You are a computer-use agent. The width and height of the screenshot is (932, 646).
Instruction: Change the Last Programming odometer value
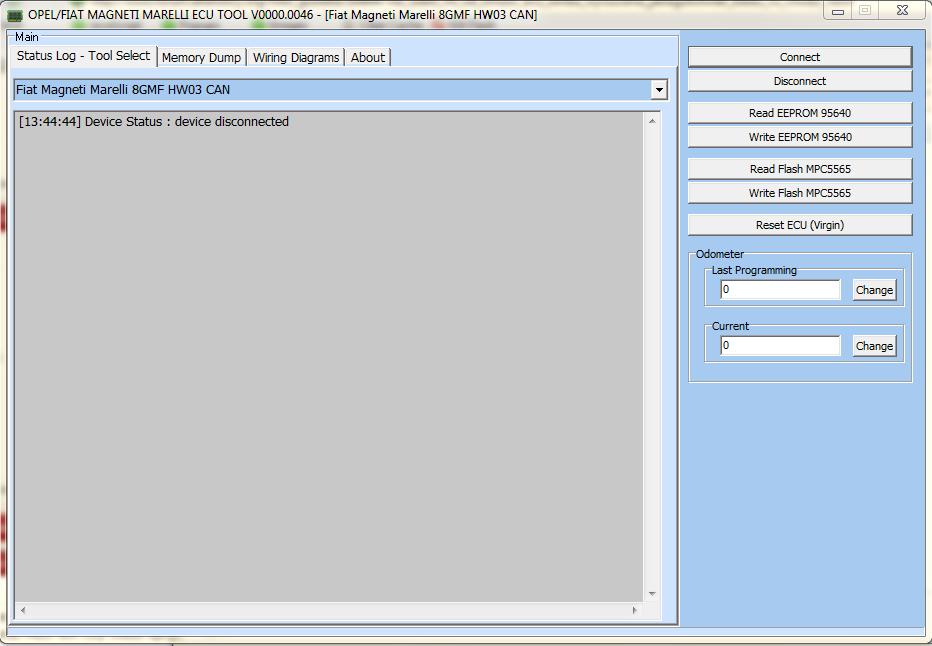point(874,290)
